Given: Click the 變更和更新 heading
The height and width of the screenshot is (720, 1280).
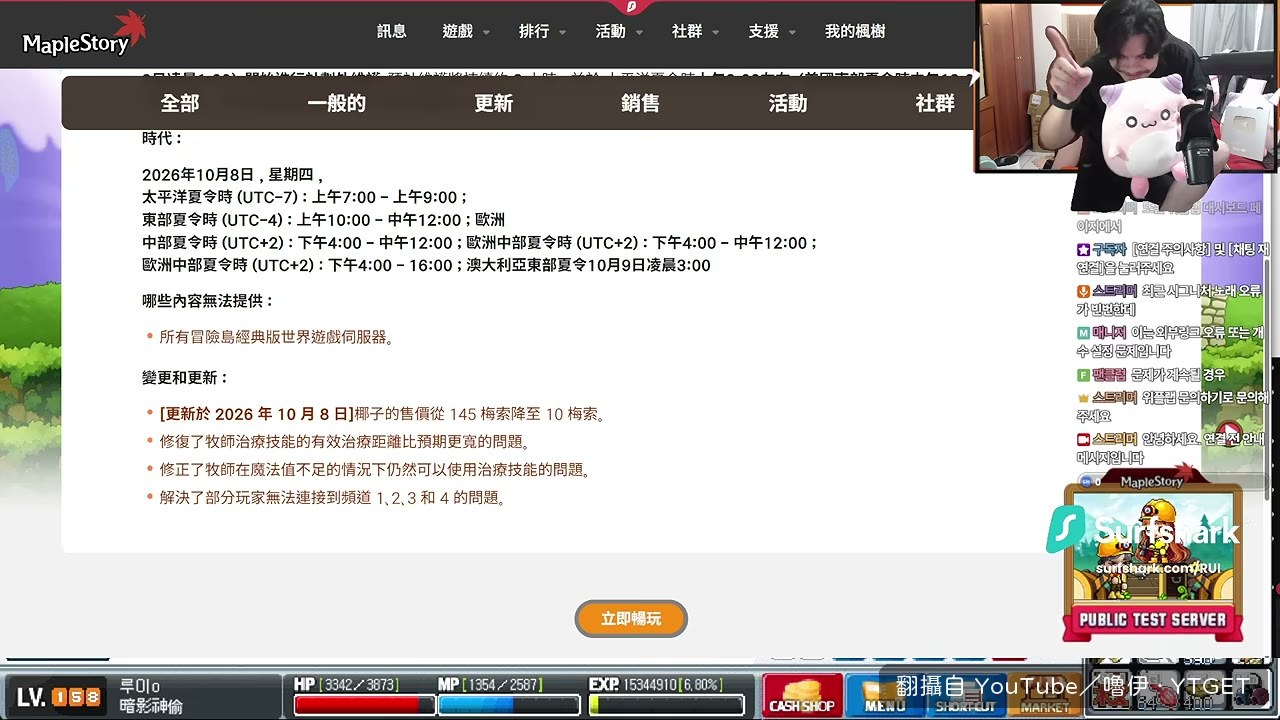Looking at the screenshot, I should 186,378.
